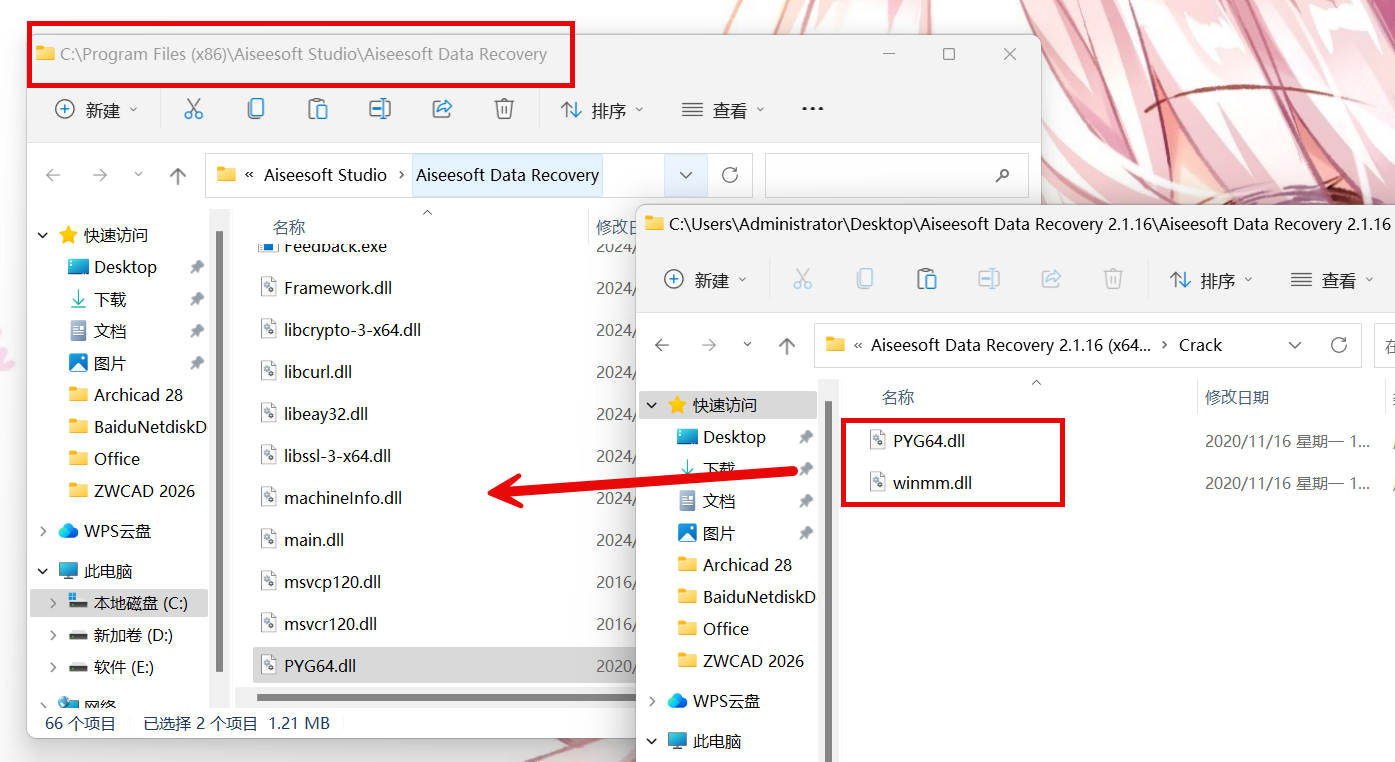Click the horizontal scrollbar under the Data Recovery file list

coord(440,697)
